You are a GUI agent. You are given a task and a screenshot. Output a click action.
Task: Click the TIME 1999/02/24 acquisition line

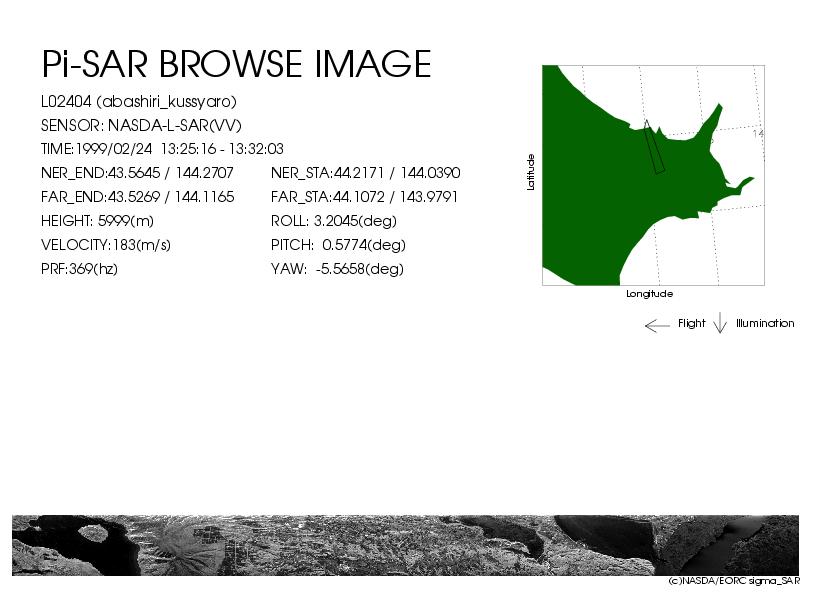tap(162, 149)
